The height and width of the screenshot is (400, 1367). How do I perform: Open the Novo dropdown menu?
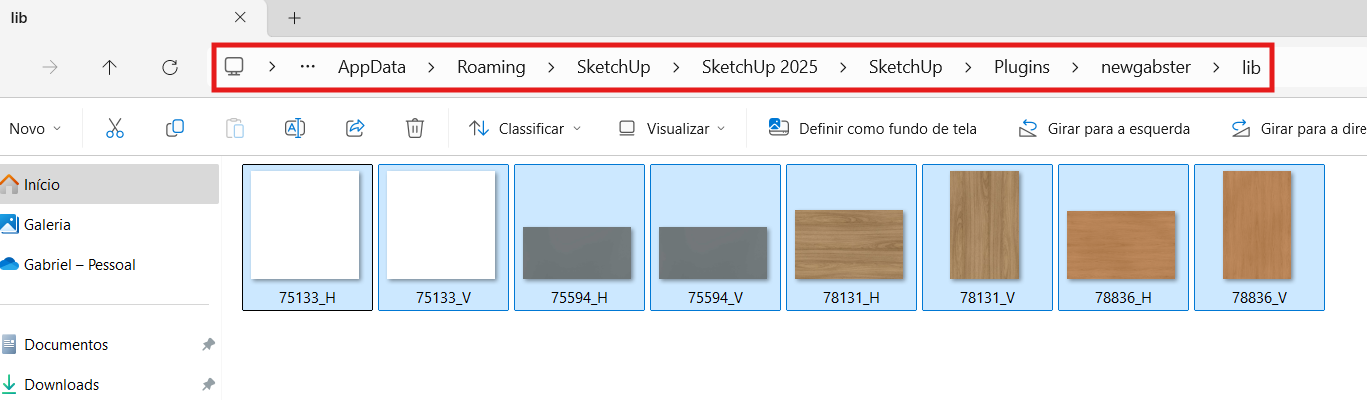coord(35,128)
